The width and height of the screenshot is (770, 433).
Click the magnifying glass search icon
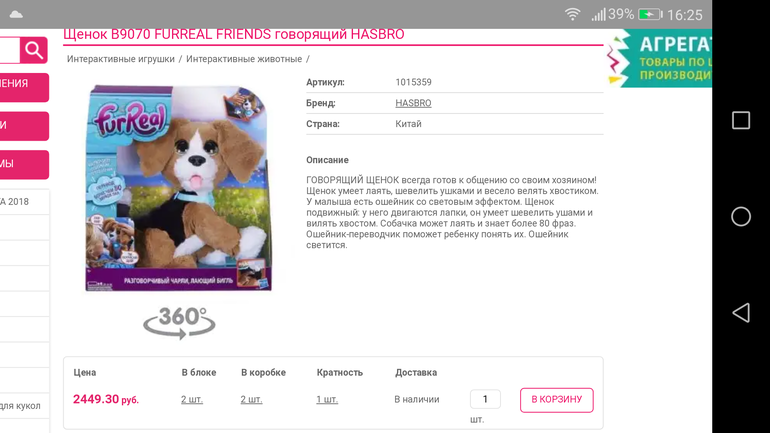pyautogui.click(x=34, y=50)
